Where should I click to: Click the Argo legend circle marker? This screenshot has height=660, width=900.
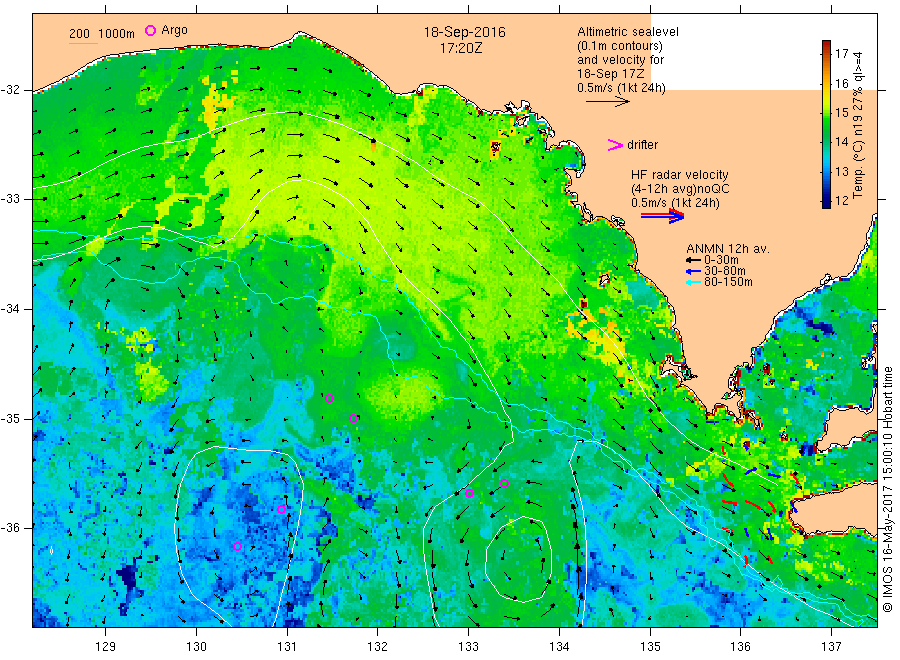pos(150,30)
